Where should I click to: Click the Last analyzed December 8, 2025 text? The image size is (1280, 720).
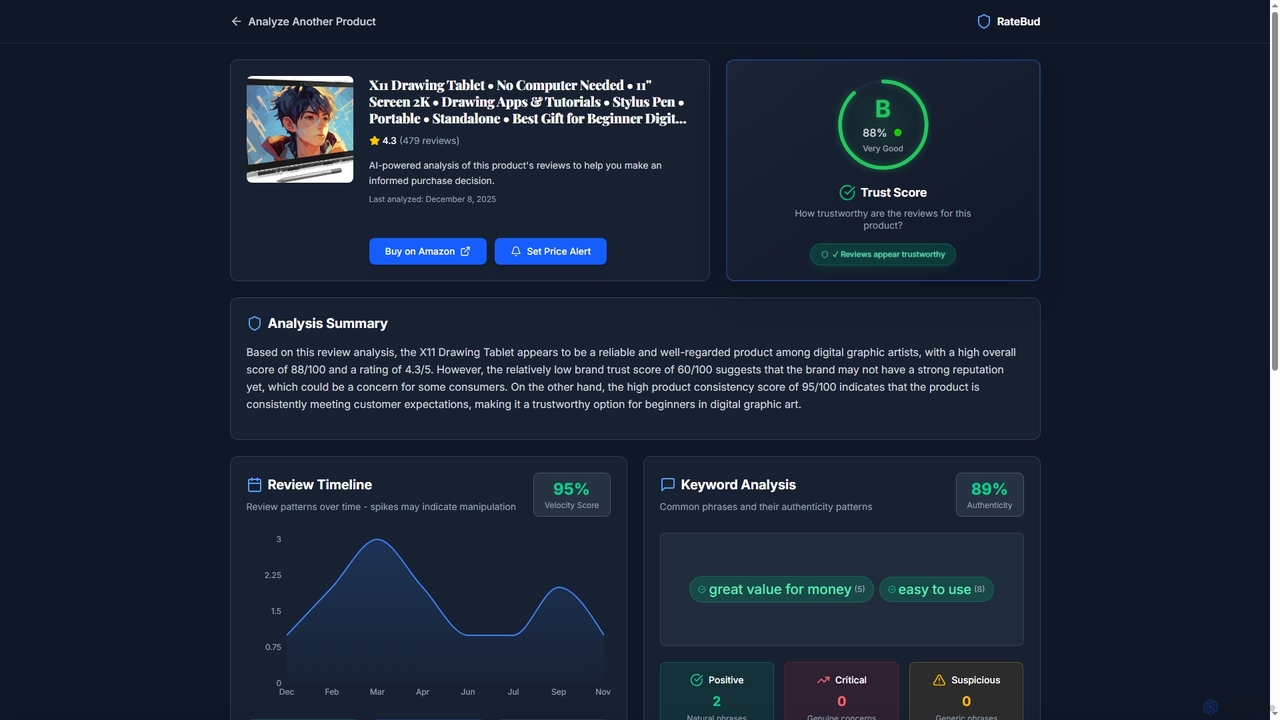(432, 199)
